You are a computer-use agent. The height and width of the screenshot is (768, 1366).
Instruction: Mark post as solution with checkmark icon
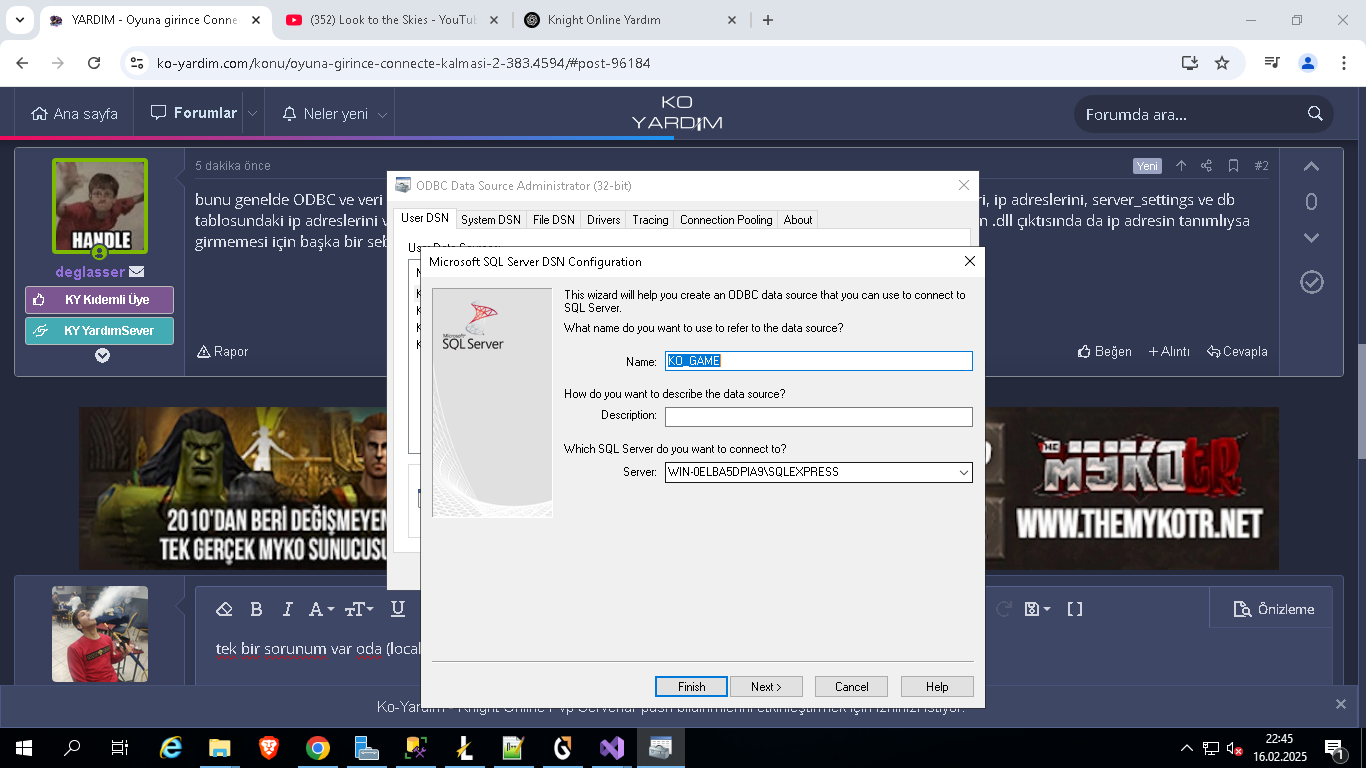coord(1312,282)
